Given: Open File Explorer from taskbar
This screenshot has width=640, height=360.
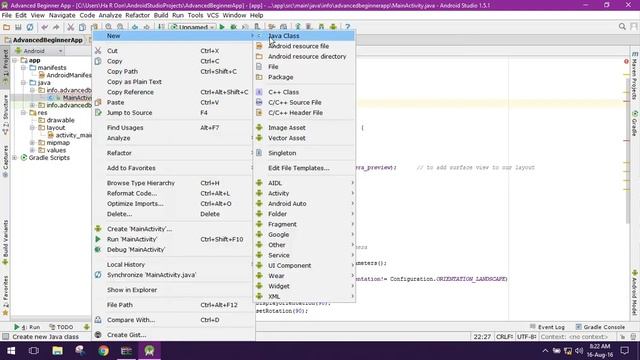Looking at the screenshot, I should click(57, 351).
